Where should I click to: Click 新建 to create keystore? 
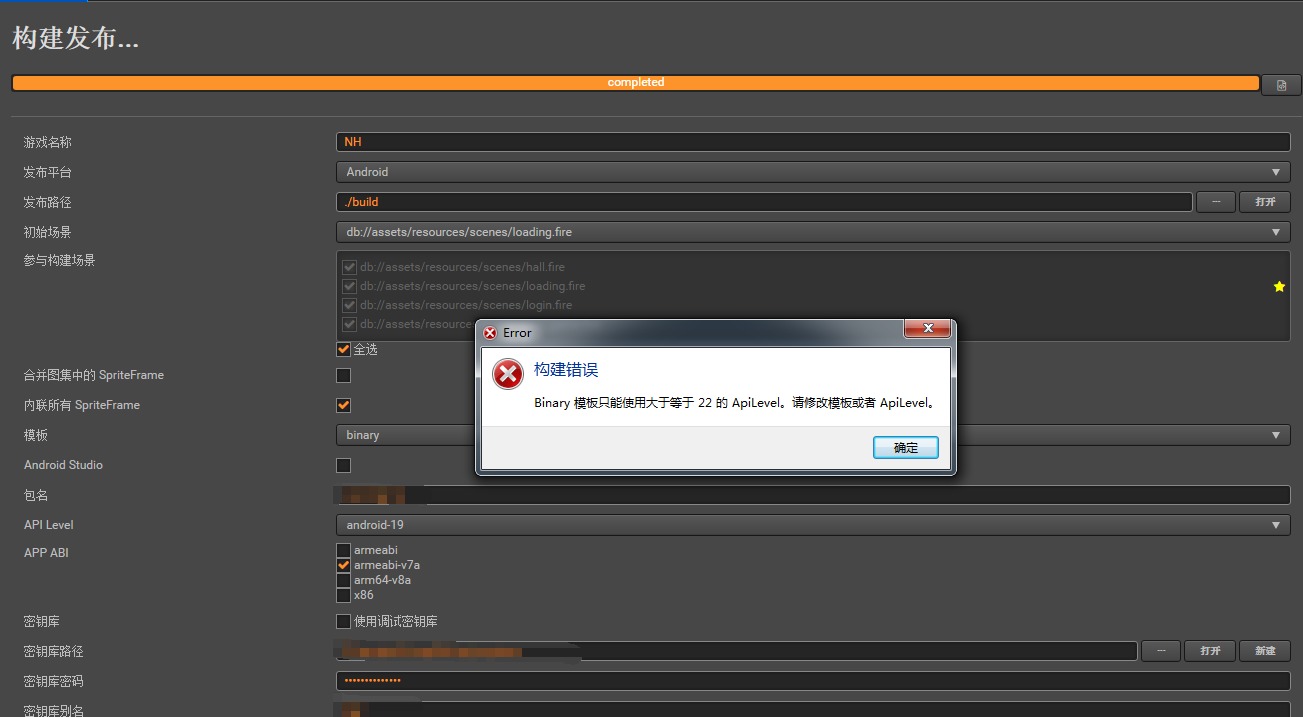coord(1265,651)
